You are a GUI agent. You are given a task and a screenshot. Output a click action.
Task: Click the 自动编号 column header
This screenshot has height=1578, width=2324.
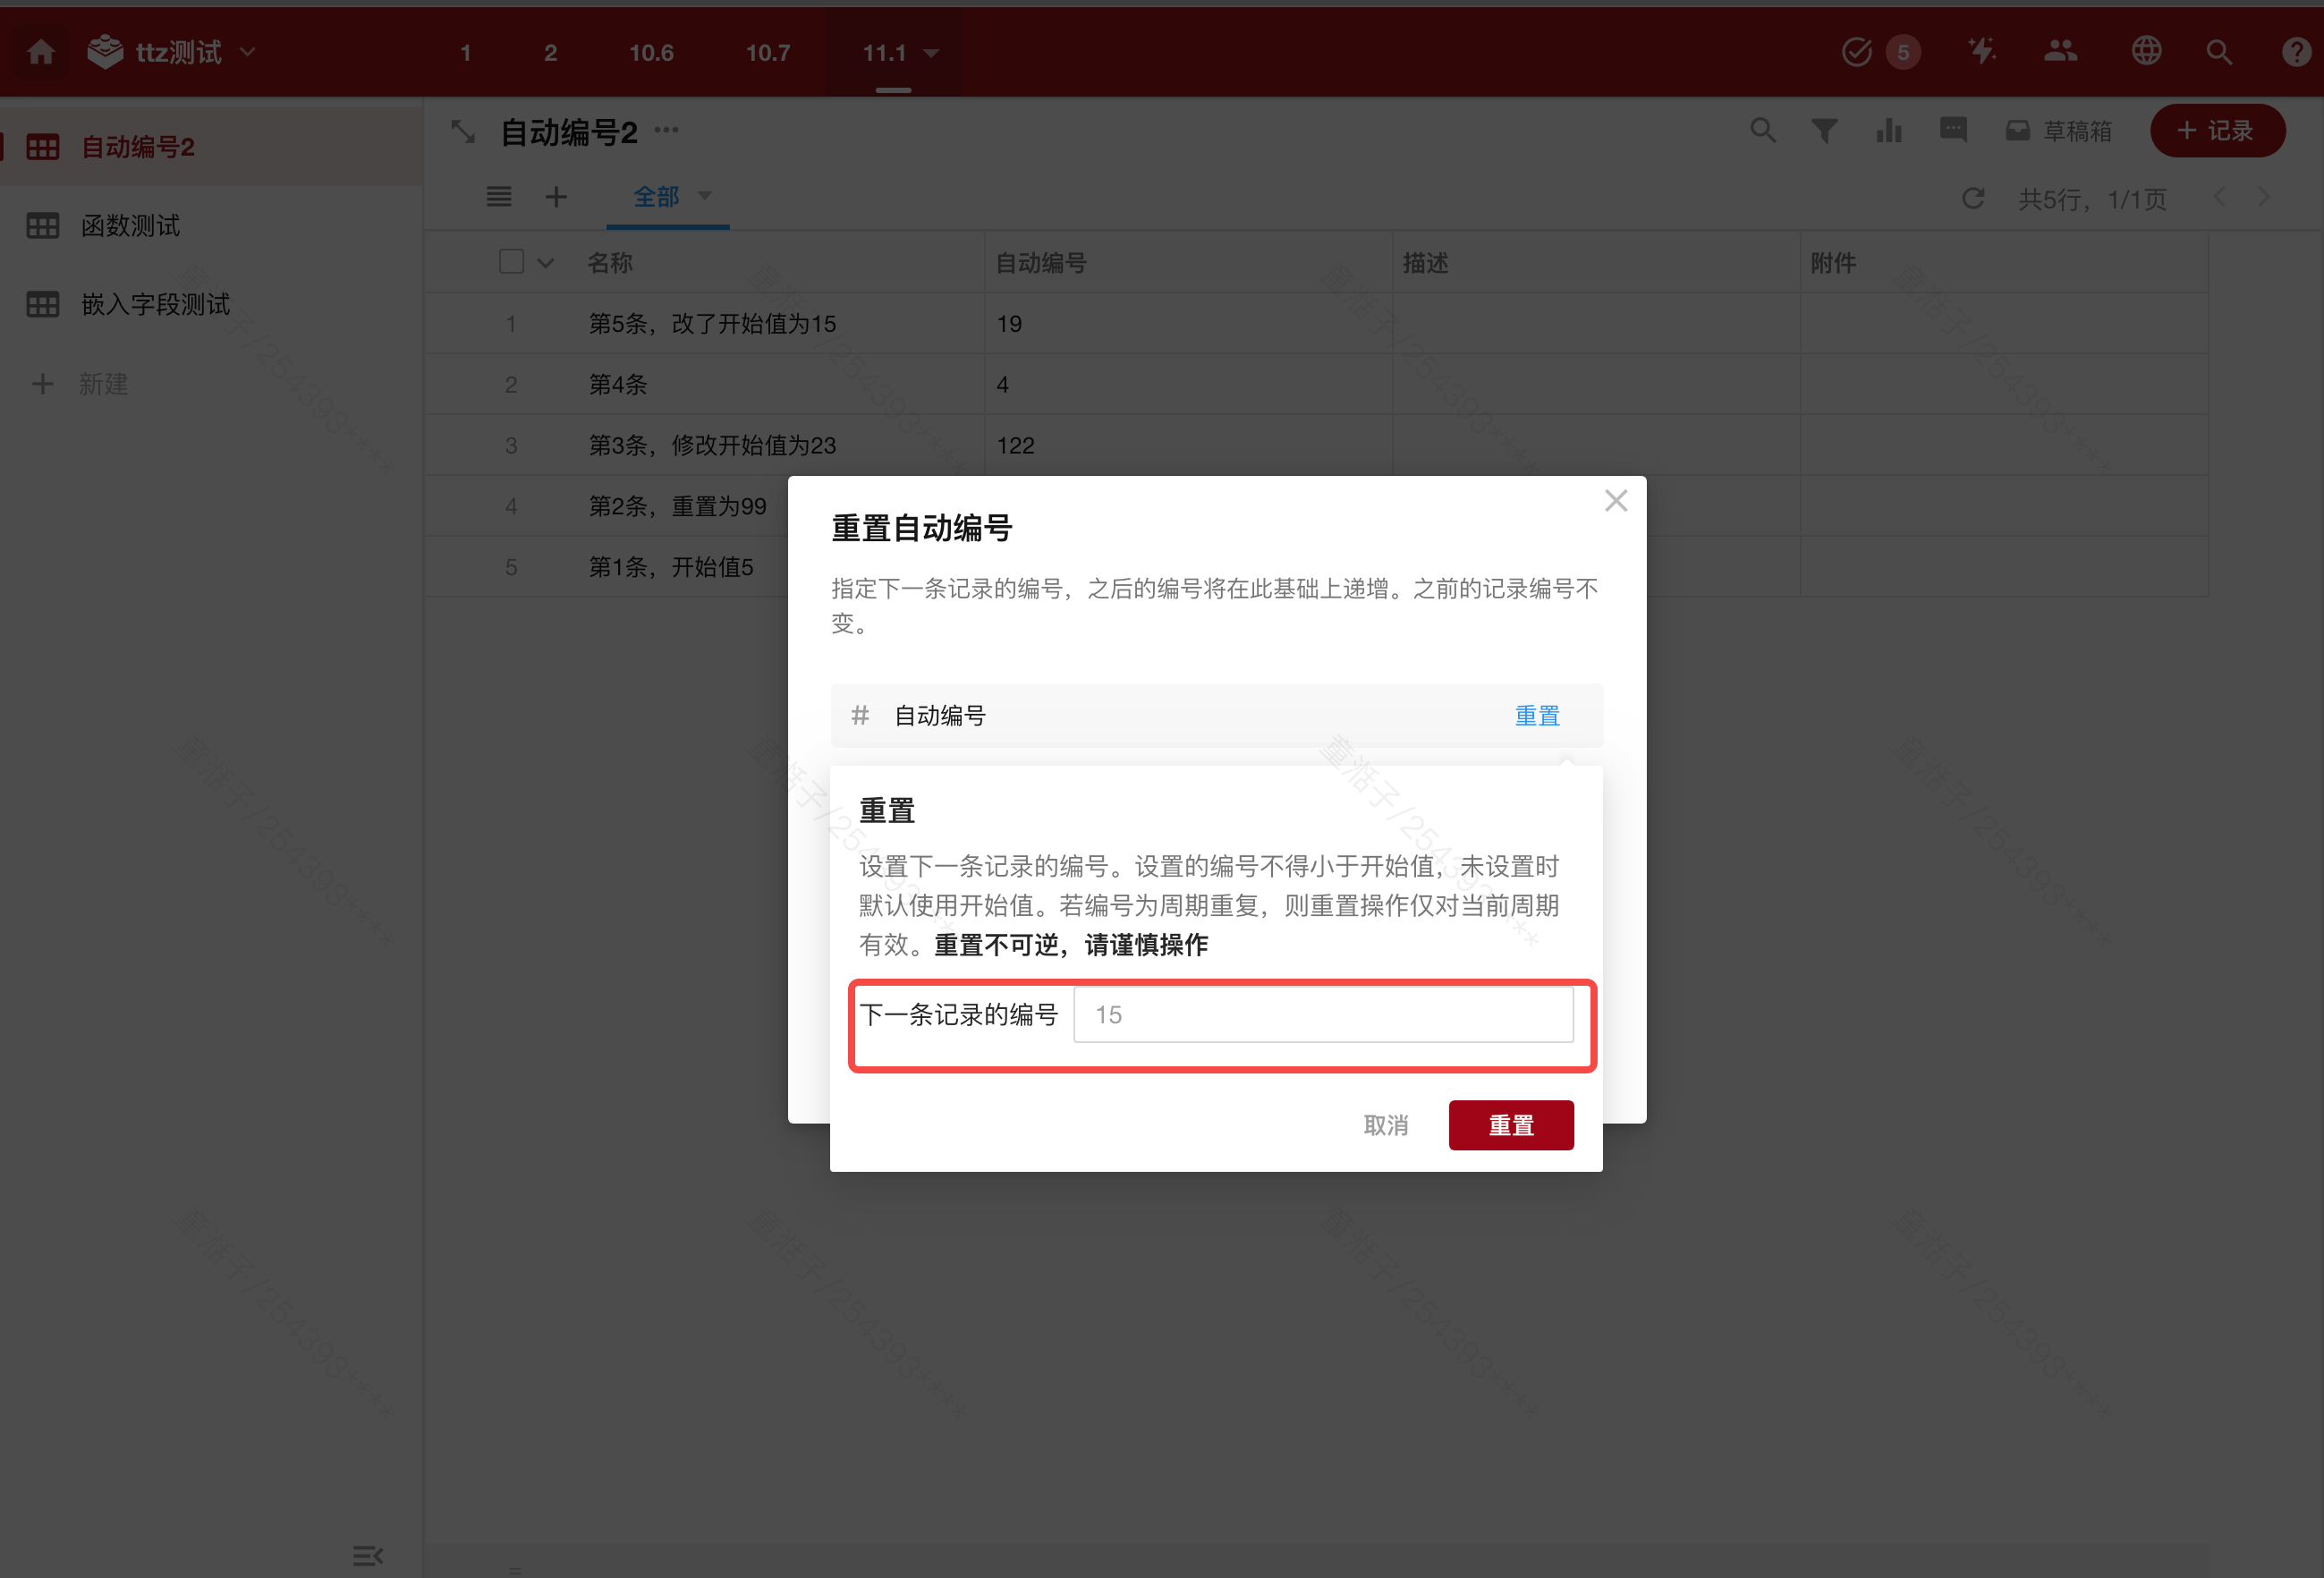[1041, 263]
